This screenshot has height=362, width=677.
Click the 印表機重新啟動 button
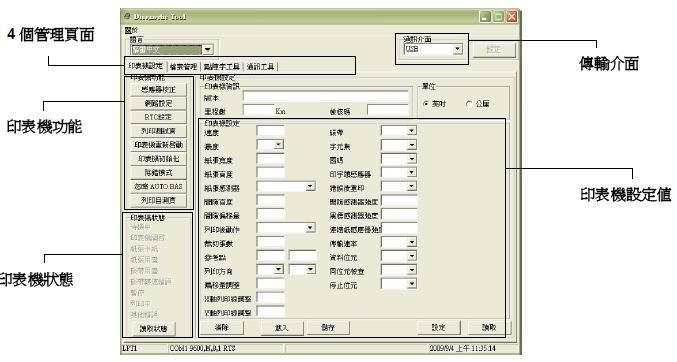(158, 145)
